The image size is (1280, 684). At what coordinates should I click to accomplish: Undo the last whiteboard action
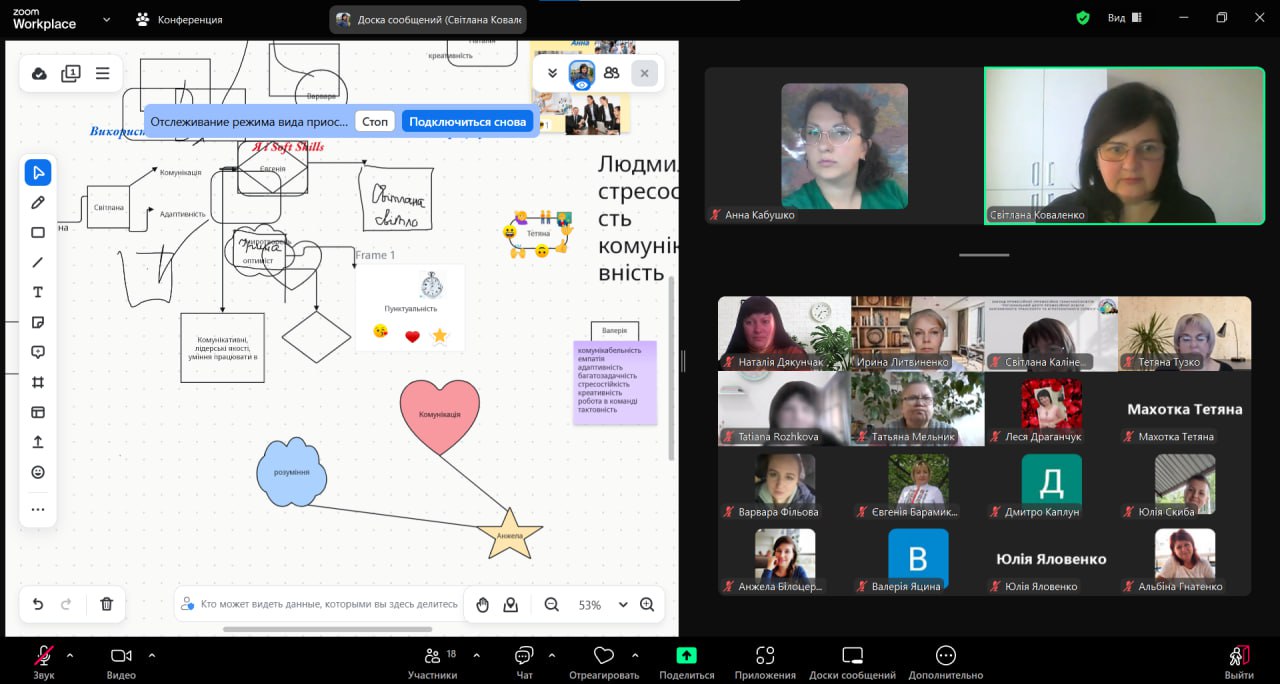[38, 604]
